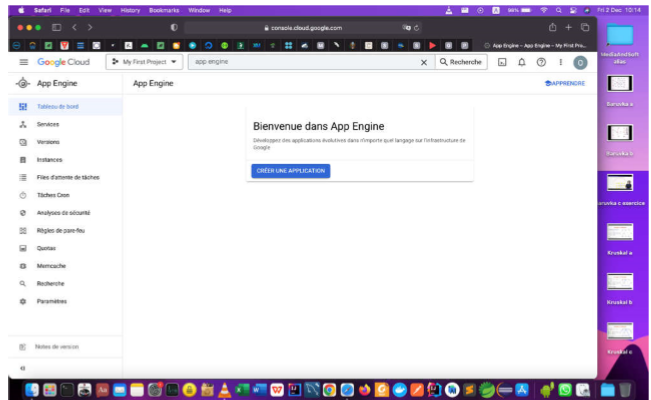Open Launchpad from the Dock

pyautogui.click(x=49, y=390)
